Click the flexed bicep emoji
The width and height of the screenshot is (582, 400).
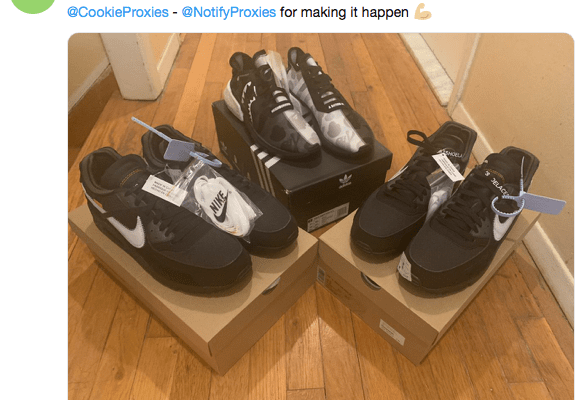click(x=422, y=12)
